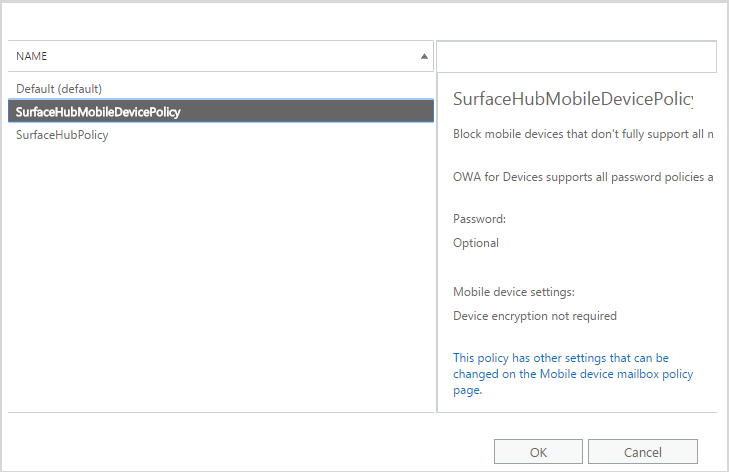Viewport: 729px width, 472px height.
Task: Click the SurfaceHubMobileDevicePolicy heading in details pane
Action: tap(572, 99)
